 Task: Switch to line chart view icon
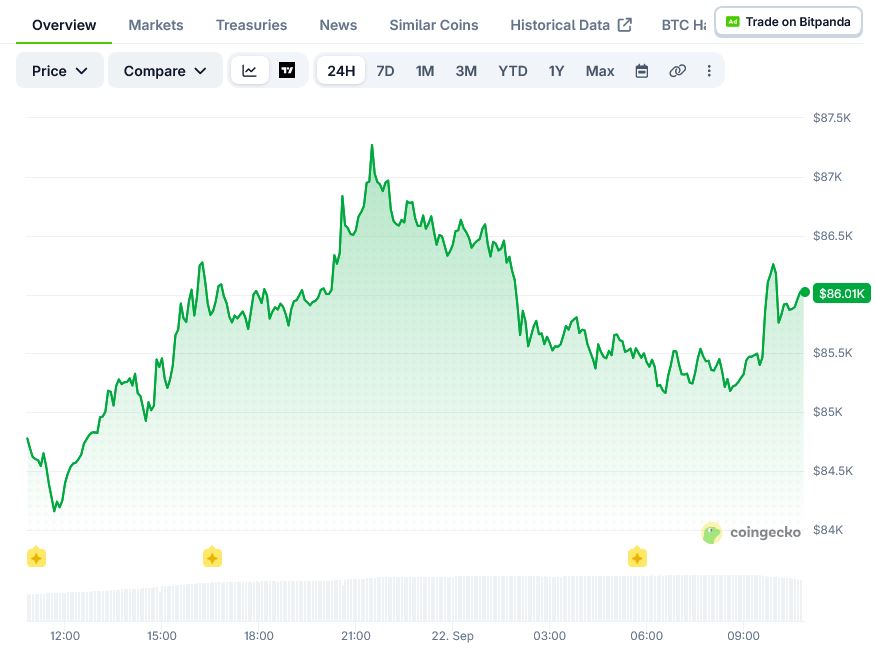(249, 71)
